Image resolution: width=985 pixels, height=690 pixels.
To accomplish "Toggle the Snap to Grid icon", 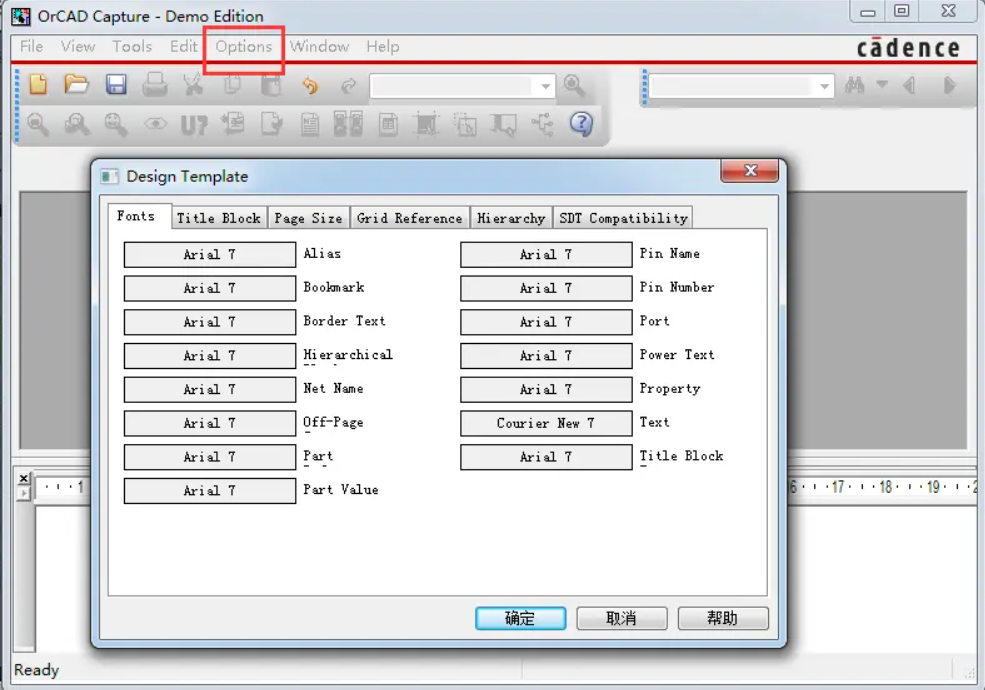I will pos(427,124).
